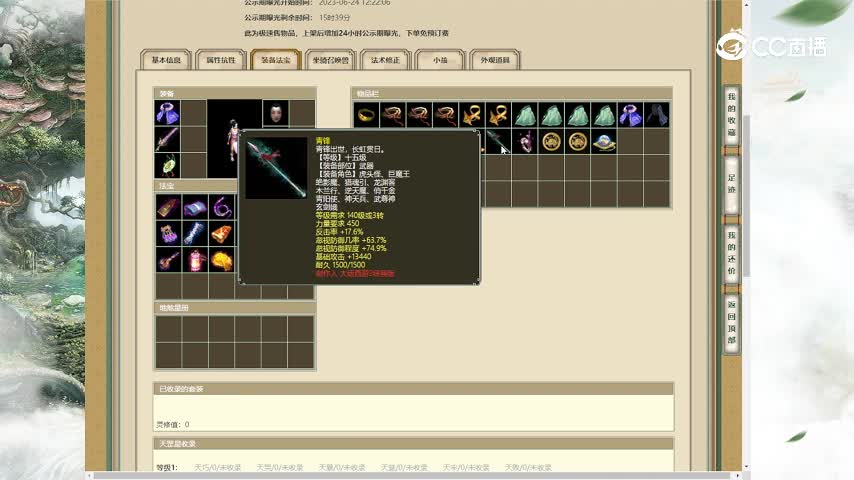Click the white face mask equipment slot
This screenshot has height=480, width=854.
pyautogui.click(x=276, y=113)
